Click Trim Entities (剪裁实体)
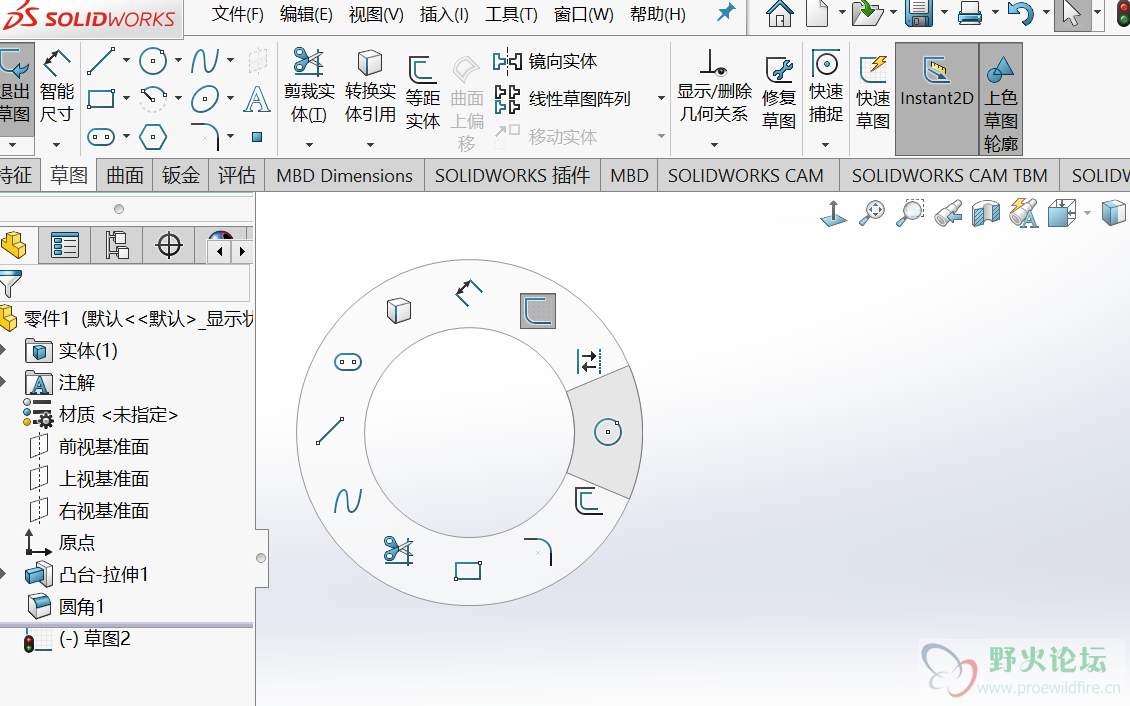The image size is (1130, 706). 309,86
